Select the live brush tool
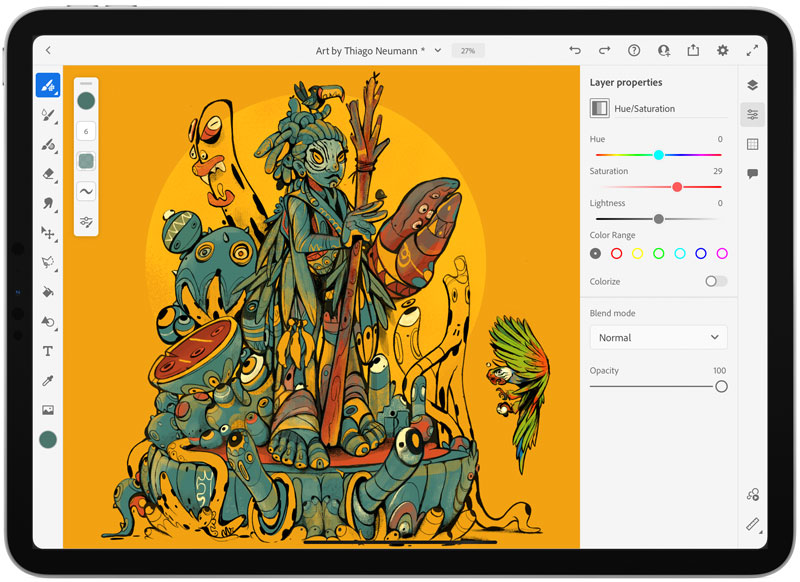Screen dimensions: 800x582 (48, 115)
